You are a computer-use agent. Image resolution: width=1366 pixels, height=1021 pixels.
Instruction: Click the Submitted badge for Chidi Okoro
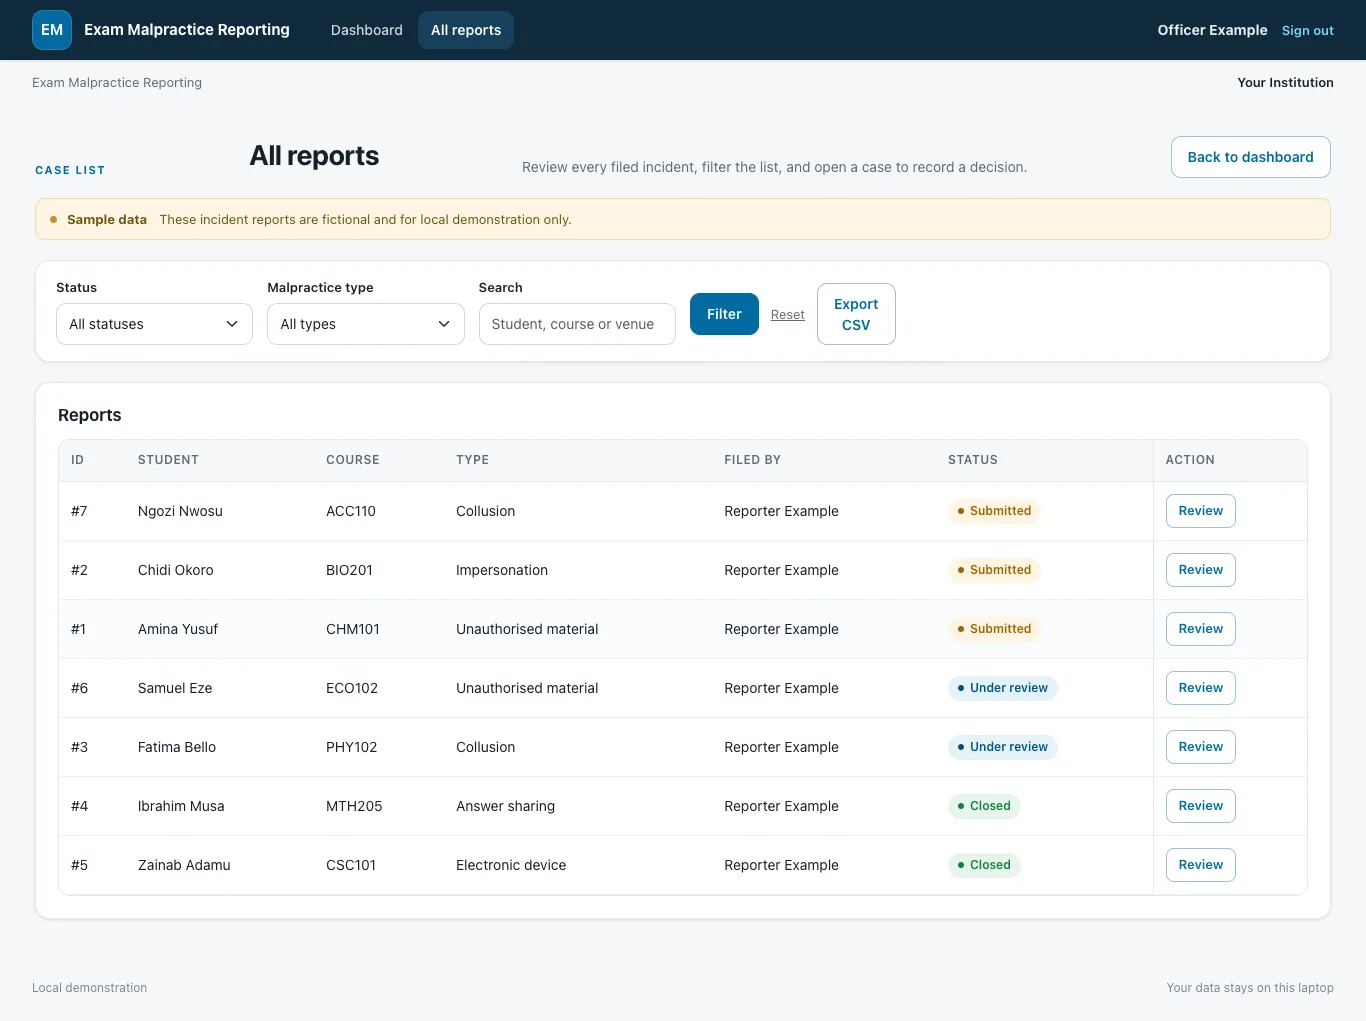click(994, 570)
